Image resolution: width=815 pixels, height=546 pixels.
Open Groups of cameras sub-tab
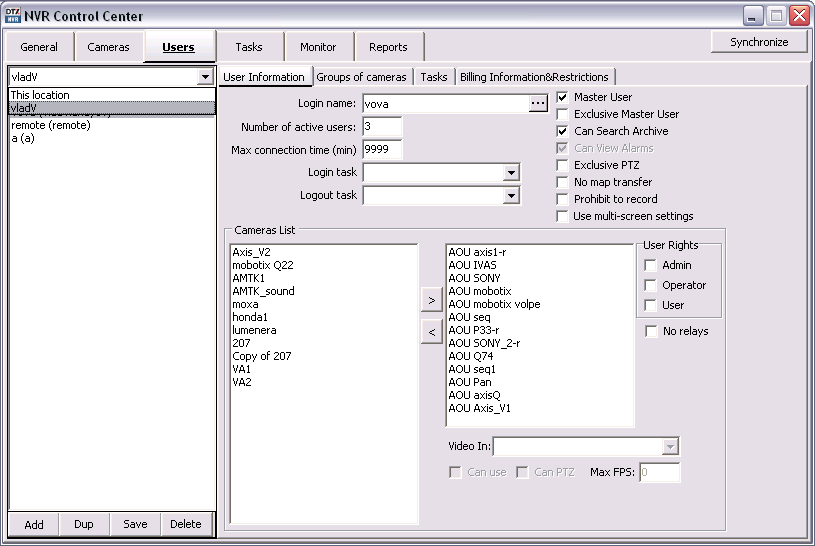point(361,77)
